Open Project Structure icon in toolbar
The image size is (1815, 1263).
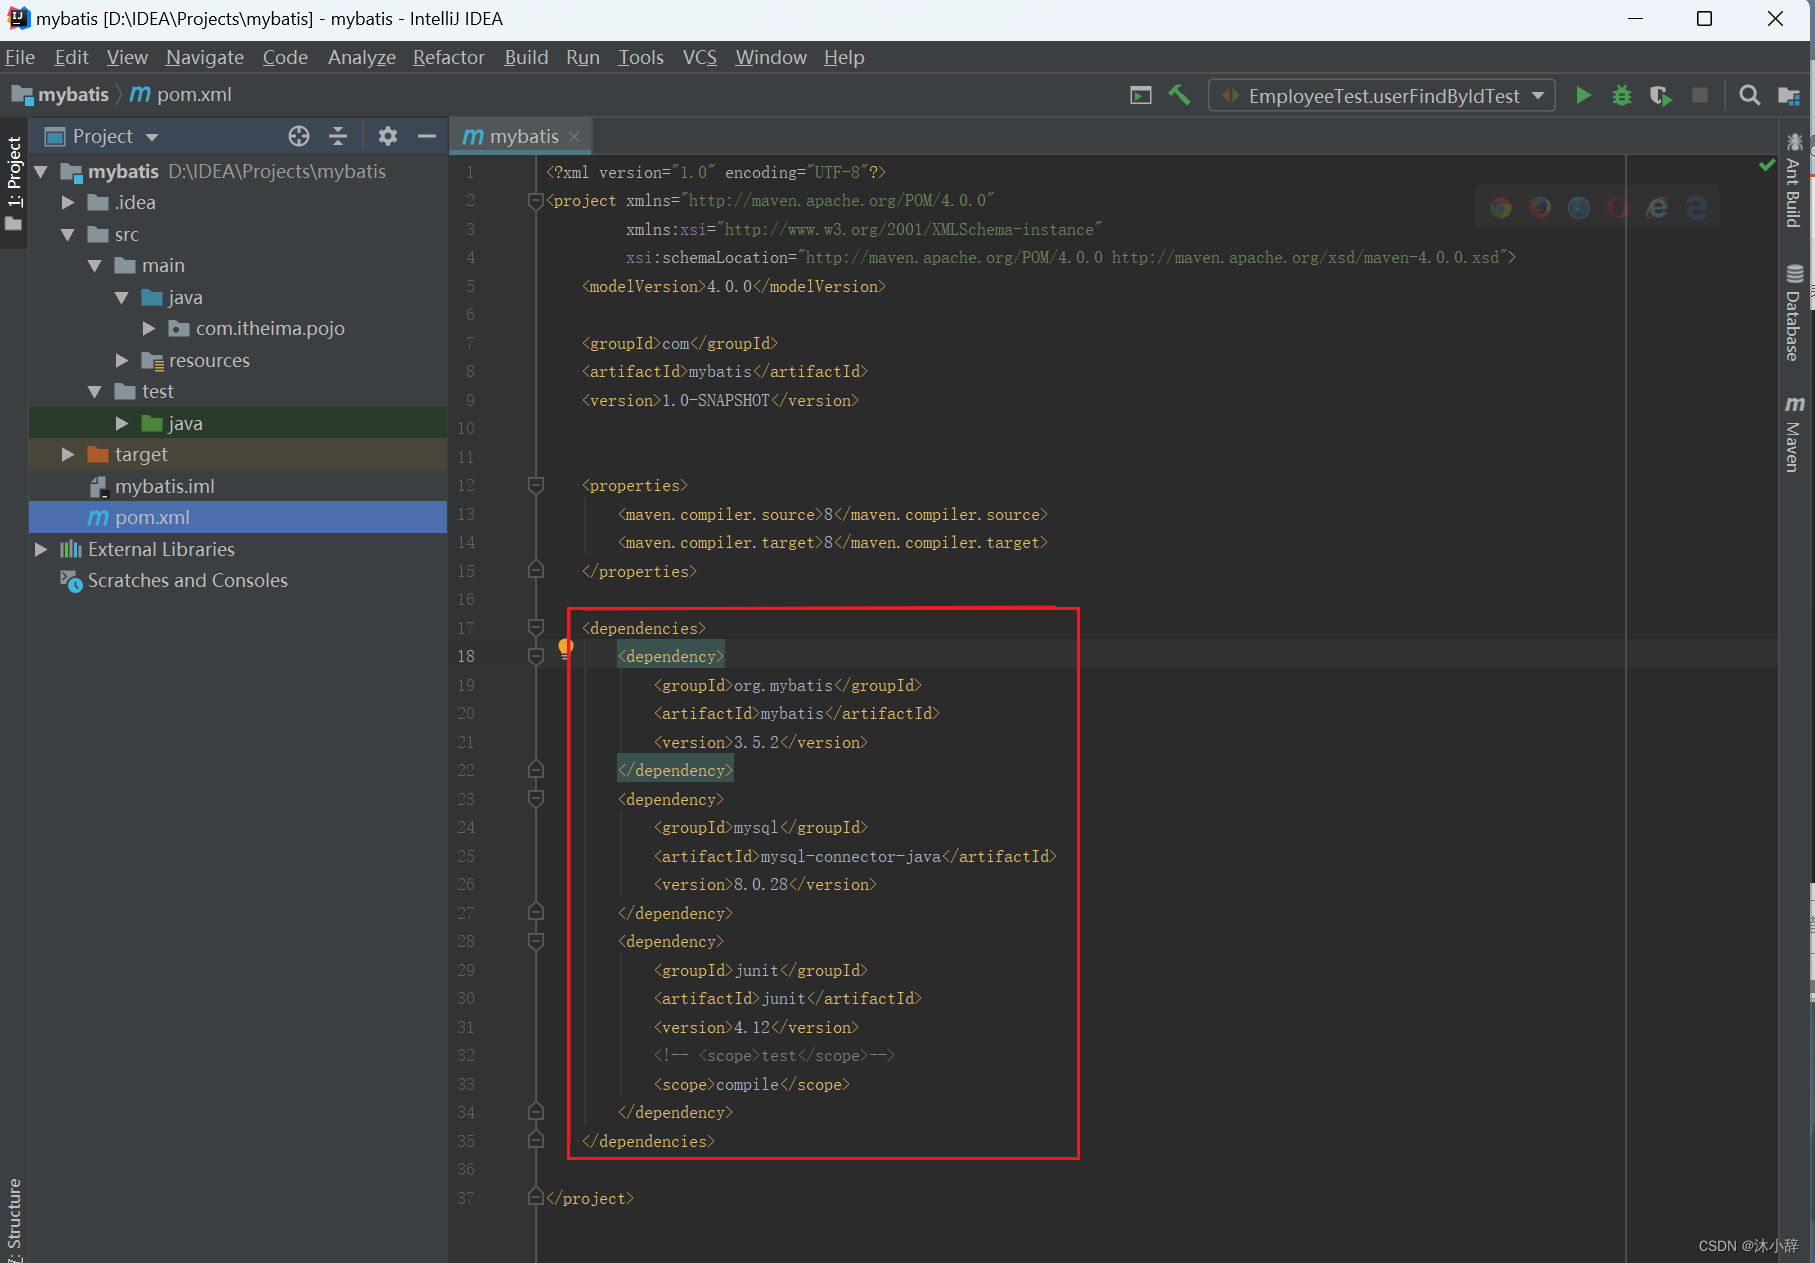coord(1788,96)
